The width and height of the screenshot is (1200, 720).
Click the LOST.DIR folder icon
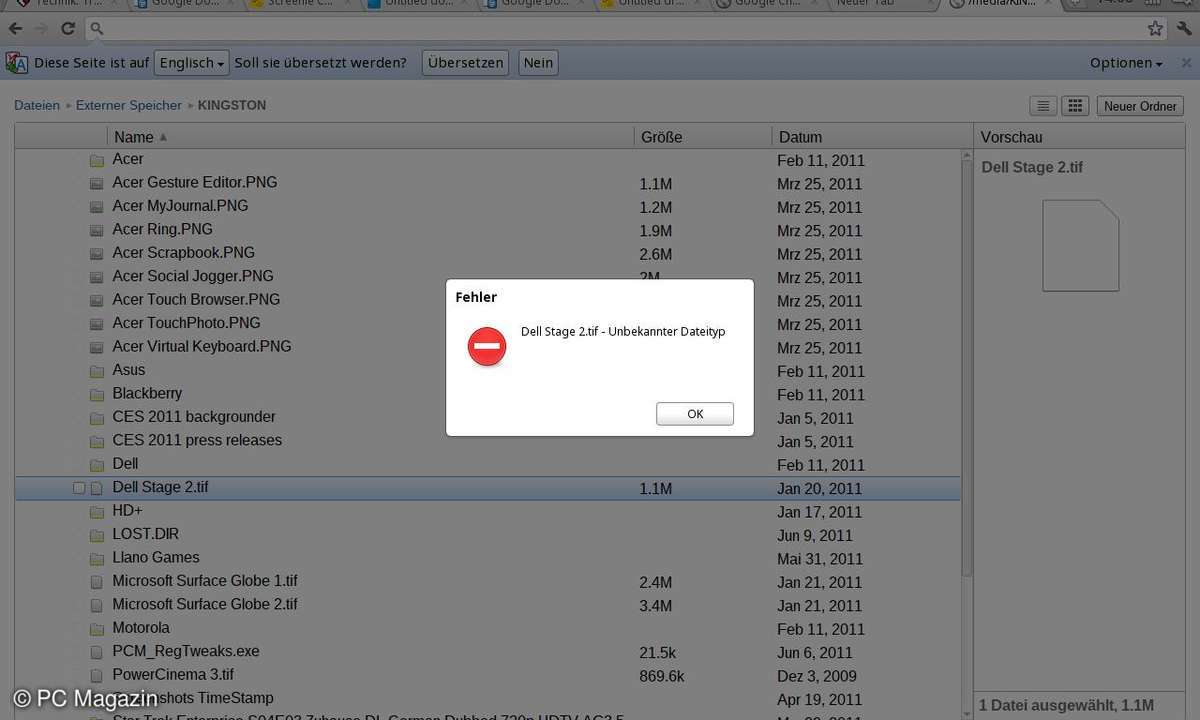pyautogui.click(x=96, y=535)
